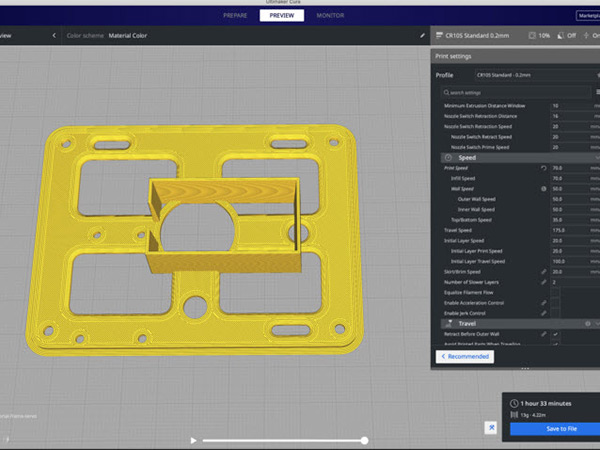The image size is (600, 450).
Task: Click the Recommended button
Action: [465, 356]
